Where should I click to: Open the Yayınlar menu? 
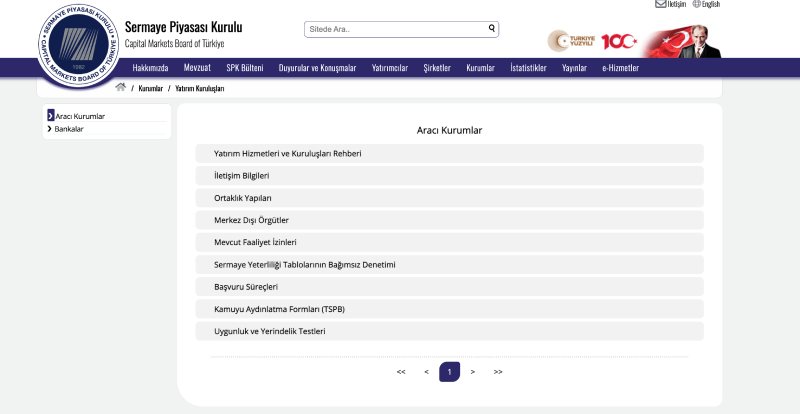pos(574,68)
